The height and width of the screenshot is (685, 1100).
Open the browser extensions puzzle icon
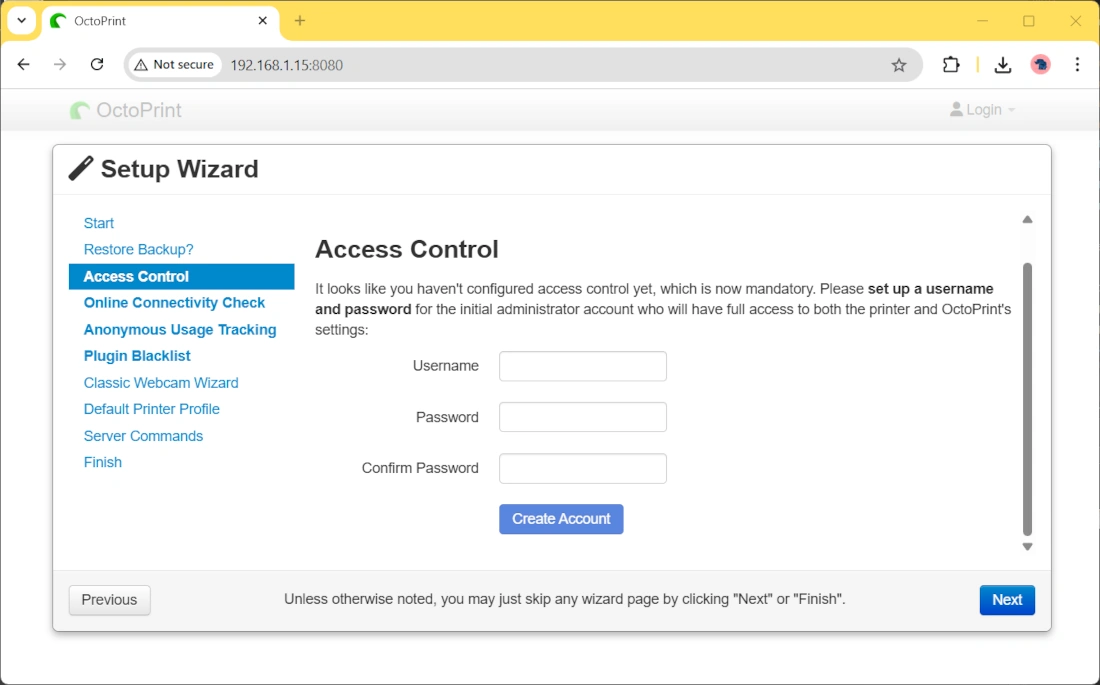951,65
